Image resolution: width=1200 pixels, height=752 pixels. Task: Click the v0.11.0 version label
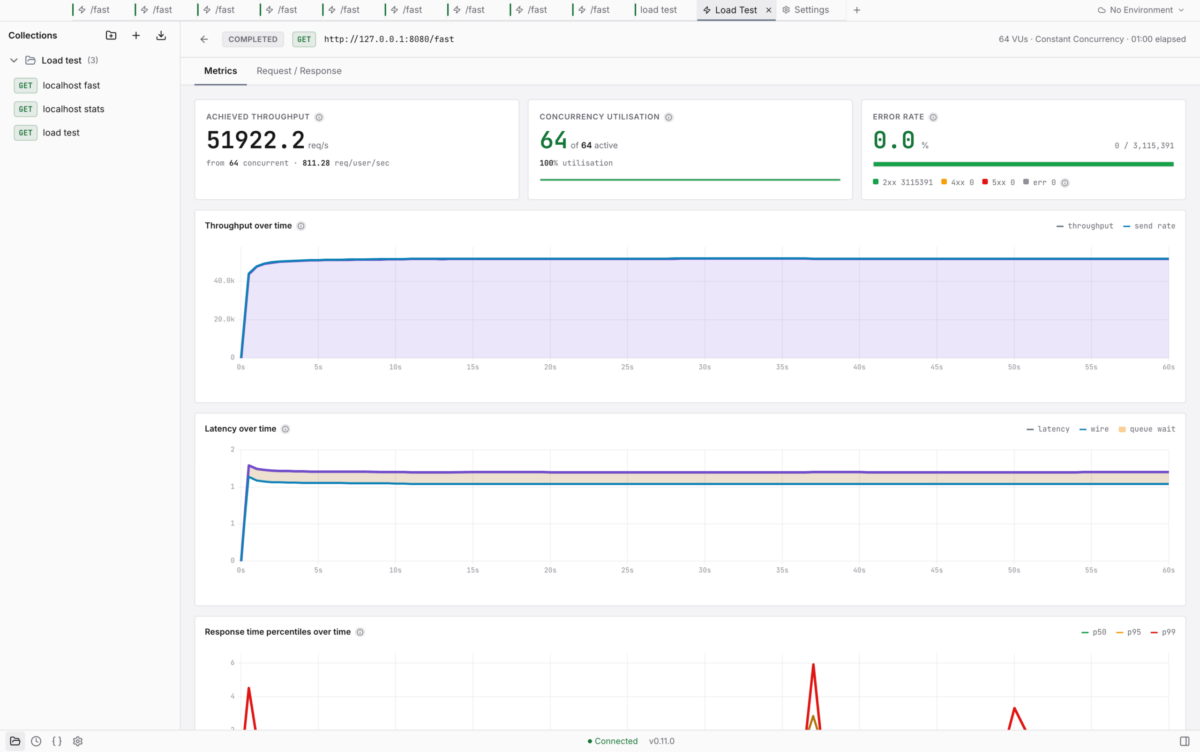point(662,741)
